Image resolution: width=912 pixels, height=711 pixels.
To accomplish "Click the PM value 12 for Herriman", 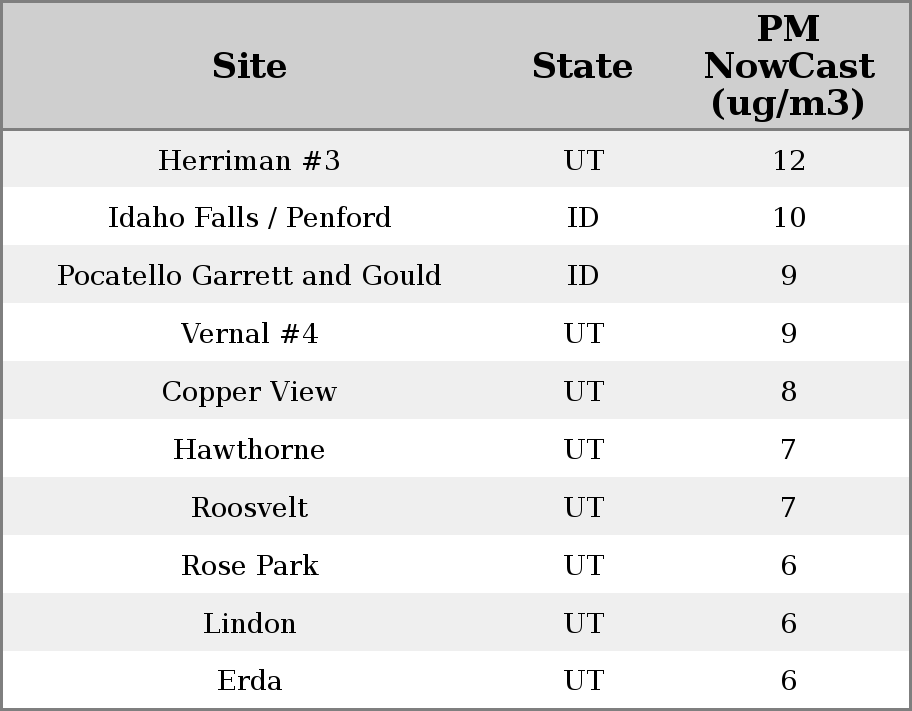I will tap(788, 161).
